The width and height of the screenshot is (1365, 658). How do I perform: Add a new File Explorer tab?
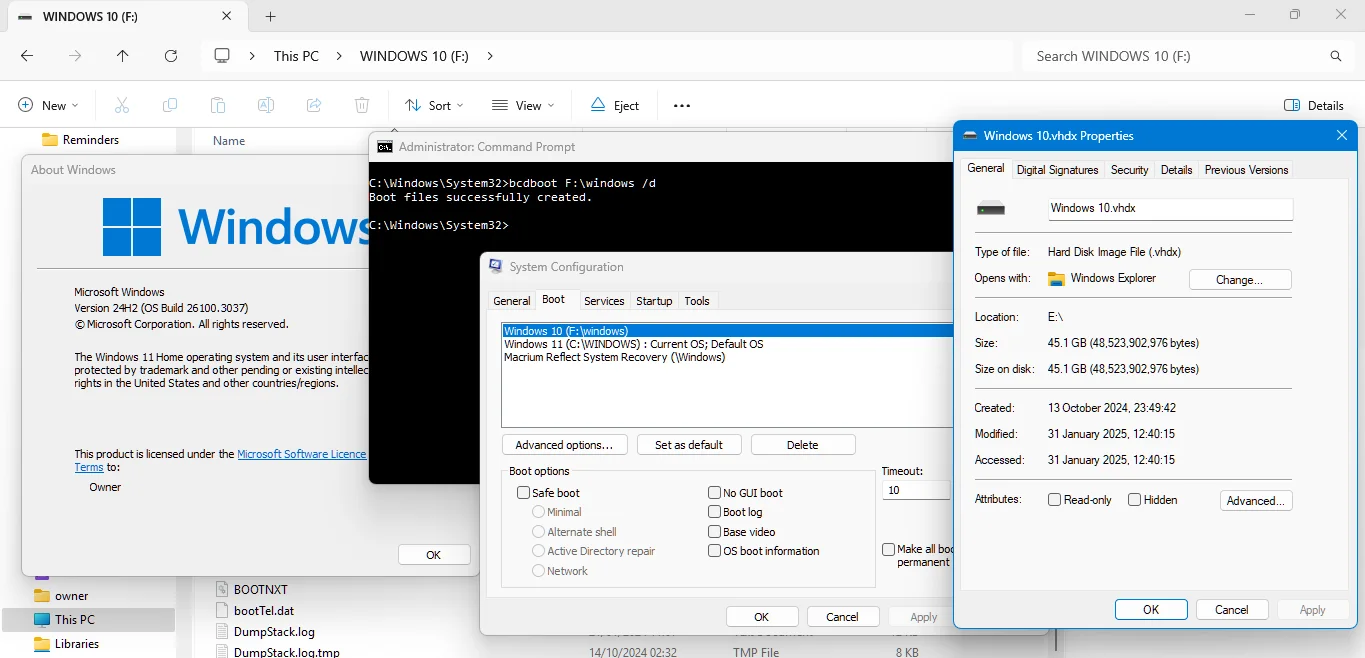[270, 17]
